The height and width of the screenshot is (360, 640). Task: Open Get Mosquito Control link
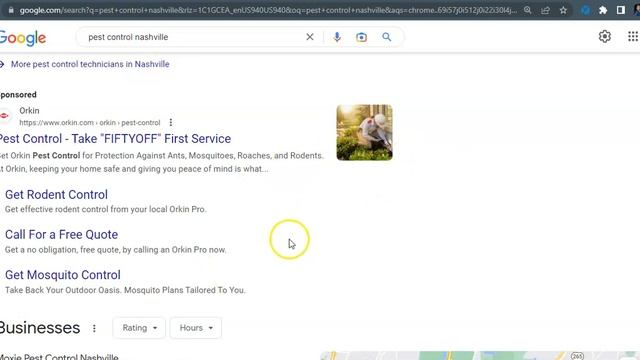tap(62, 275)
